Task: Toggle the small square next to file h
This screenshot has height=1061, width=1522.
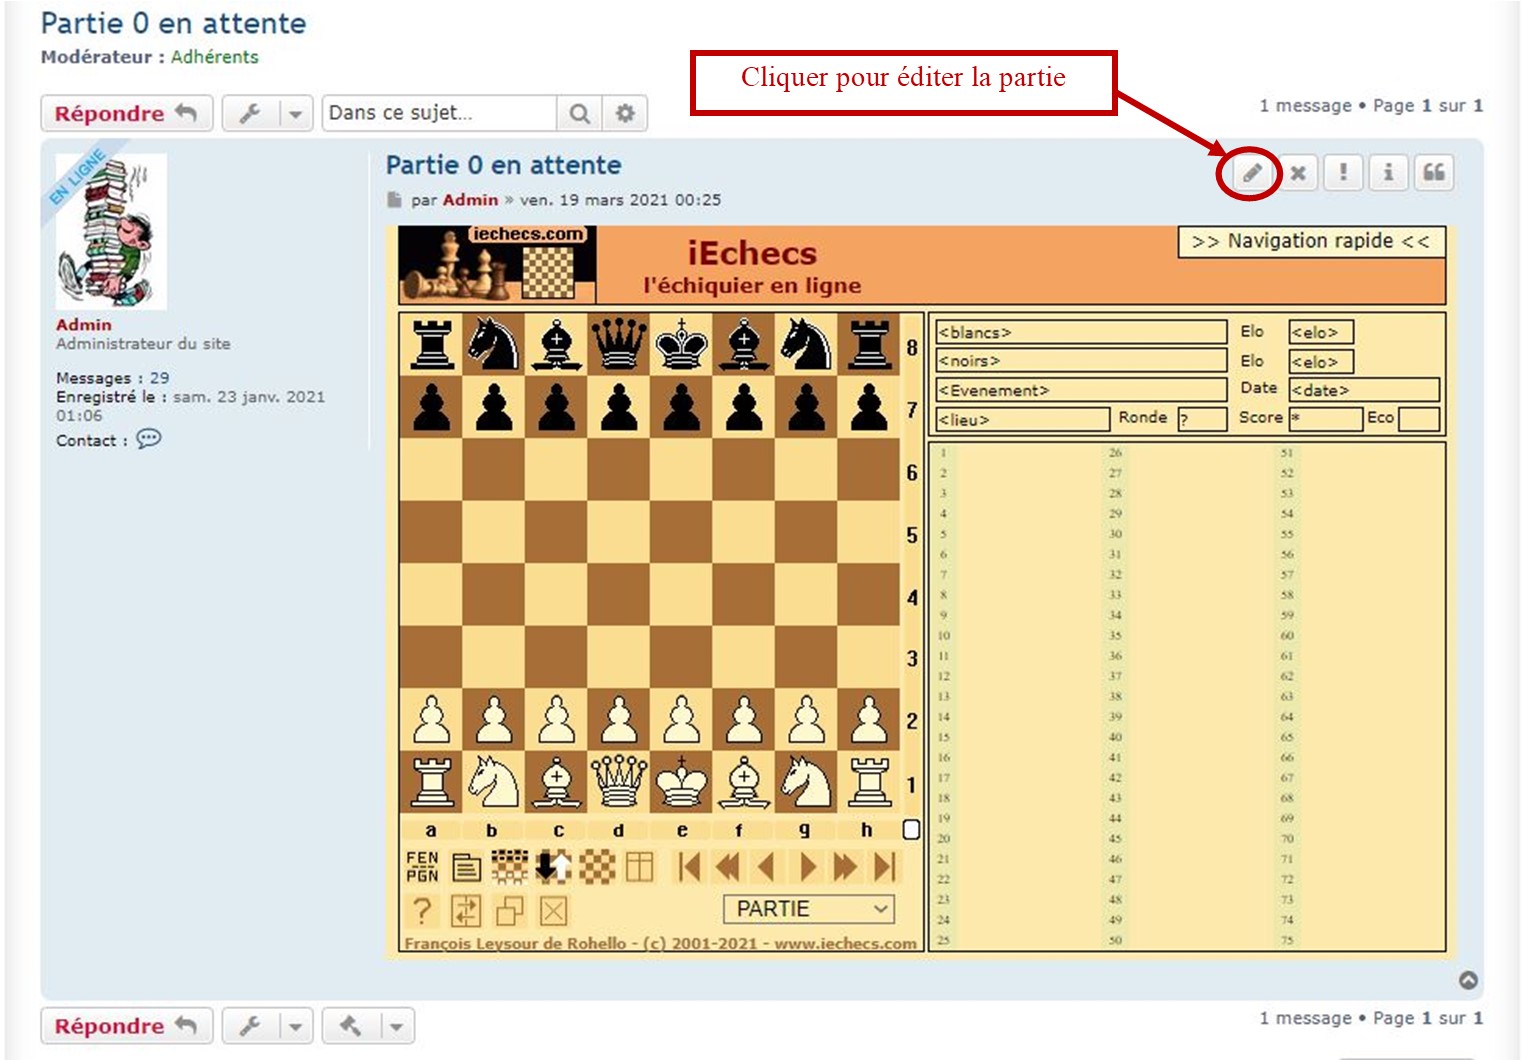Action: (x=911, y=829)
